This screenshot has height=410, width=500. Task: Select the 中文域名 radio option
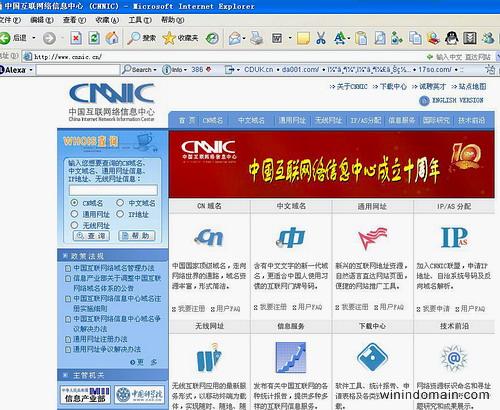120,203
